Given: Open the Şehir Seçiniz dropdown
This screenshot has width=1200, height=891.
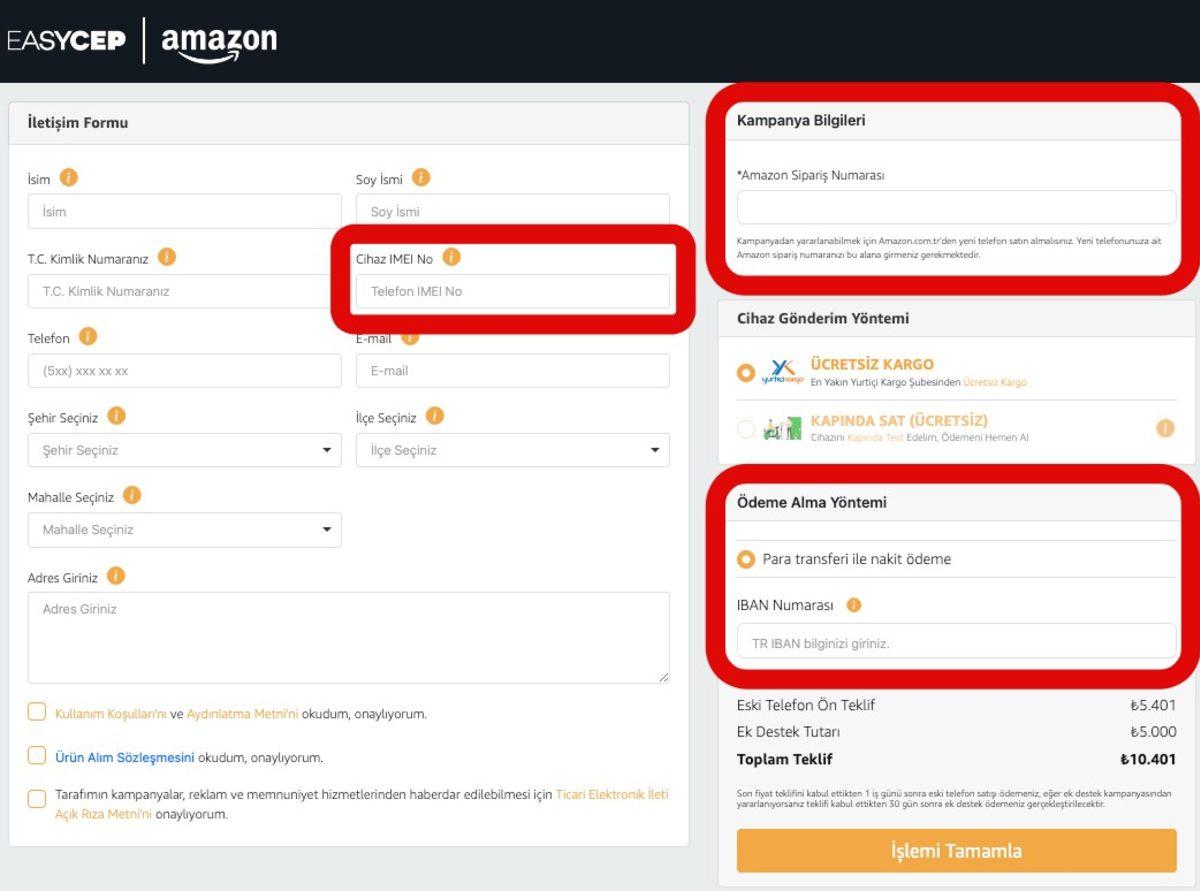Looking at the screenshot, I should click(184, 450).
